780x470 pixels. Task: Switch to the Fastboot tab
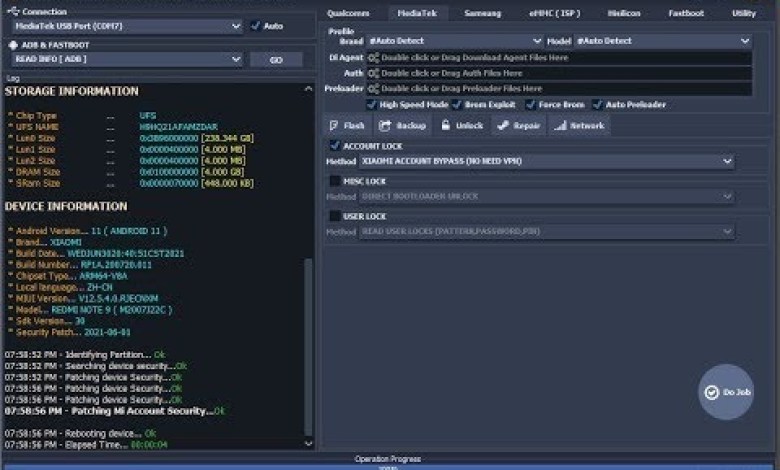click(686, 13)
